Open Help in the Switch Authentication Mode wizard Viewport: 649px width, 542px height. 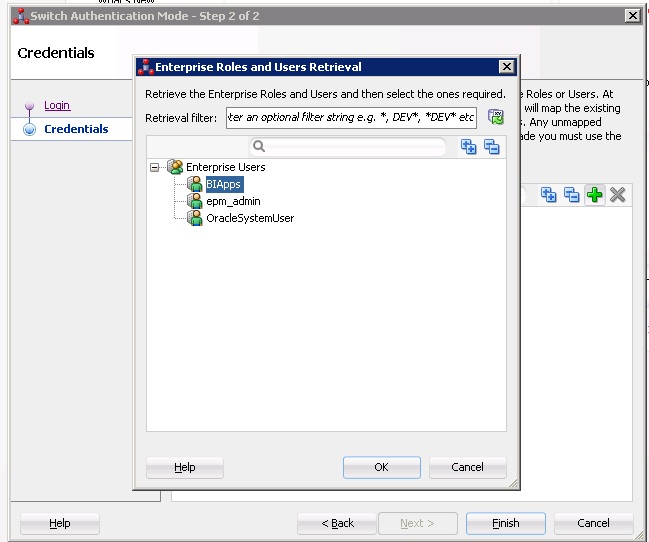pyautogui.click(x=60, y=523)
